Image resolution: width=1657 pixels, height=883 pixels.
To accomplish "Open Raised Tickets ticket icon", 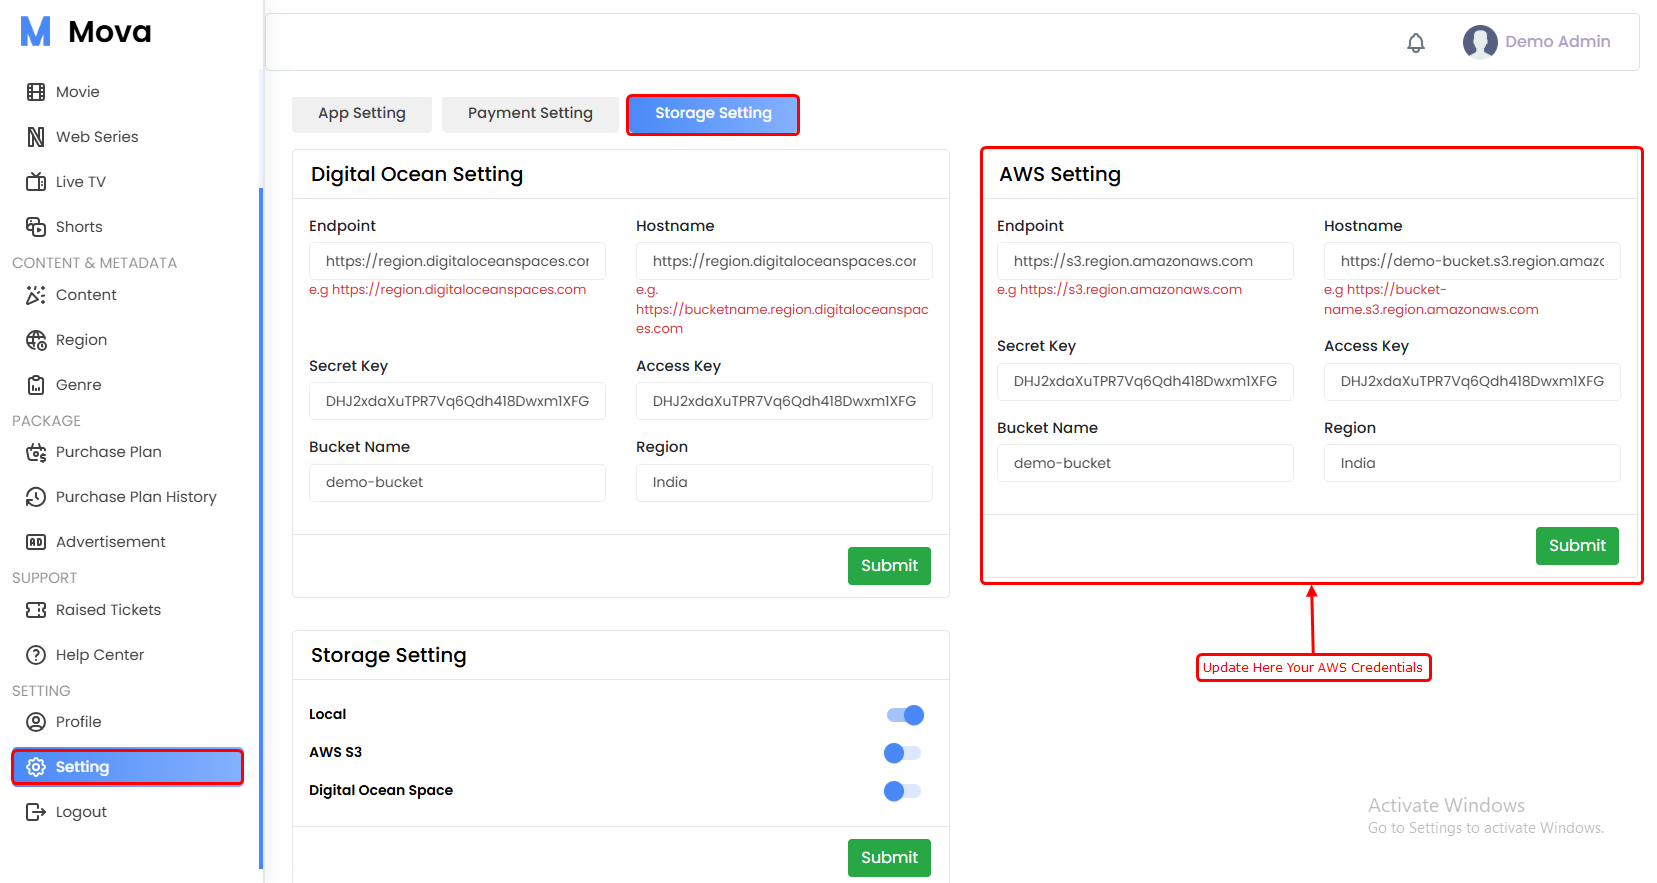I will (x=36, y=610).
